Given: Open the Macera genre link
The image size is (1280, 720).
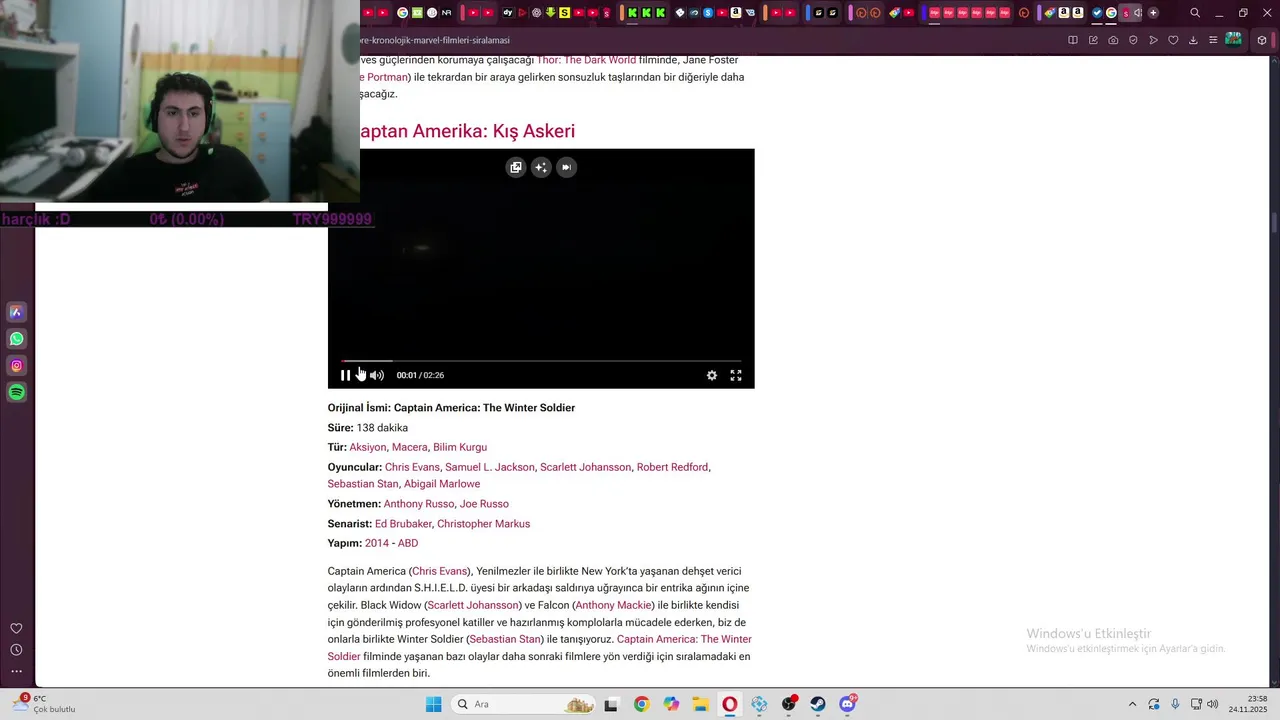Looking at the screenshot, I should [410, 447].
